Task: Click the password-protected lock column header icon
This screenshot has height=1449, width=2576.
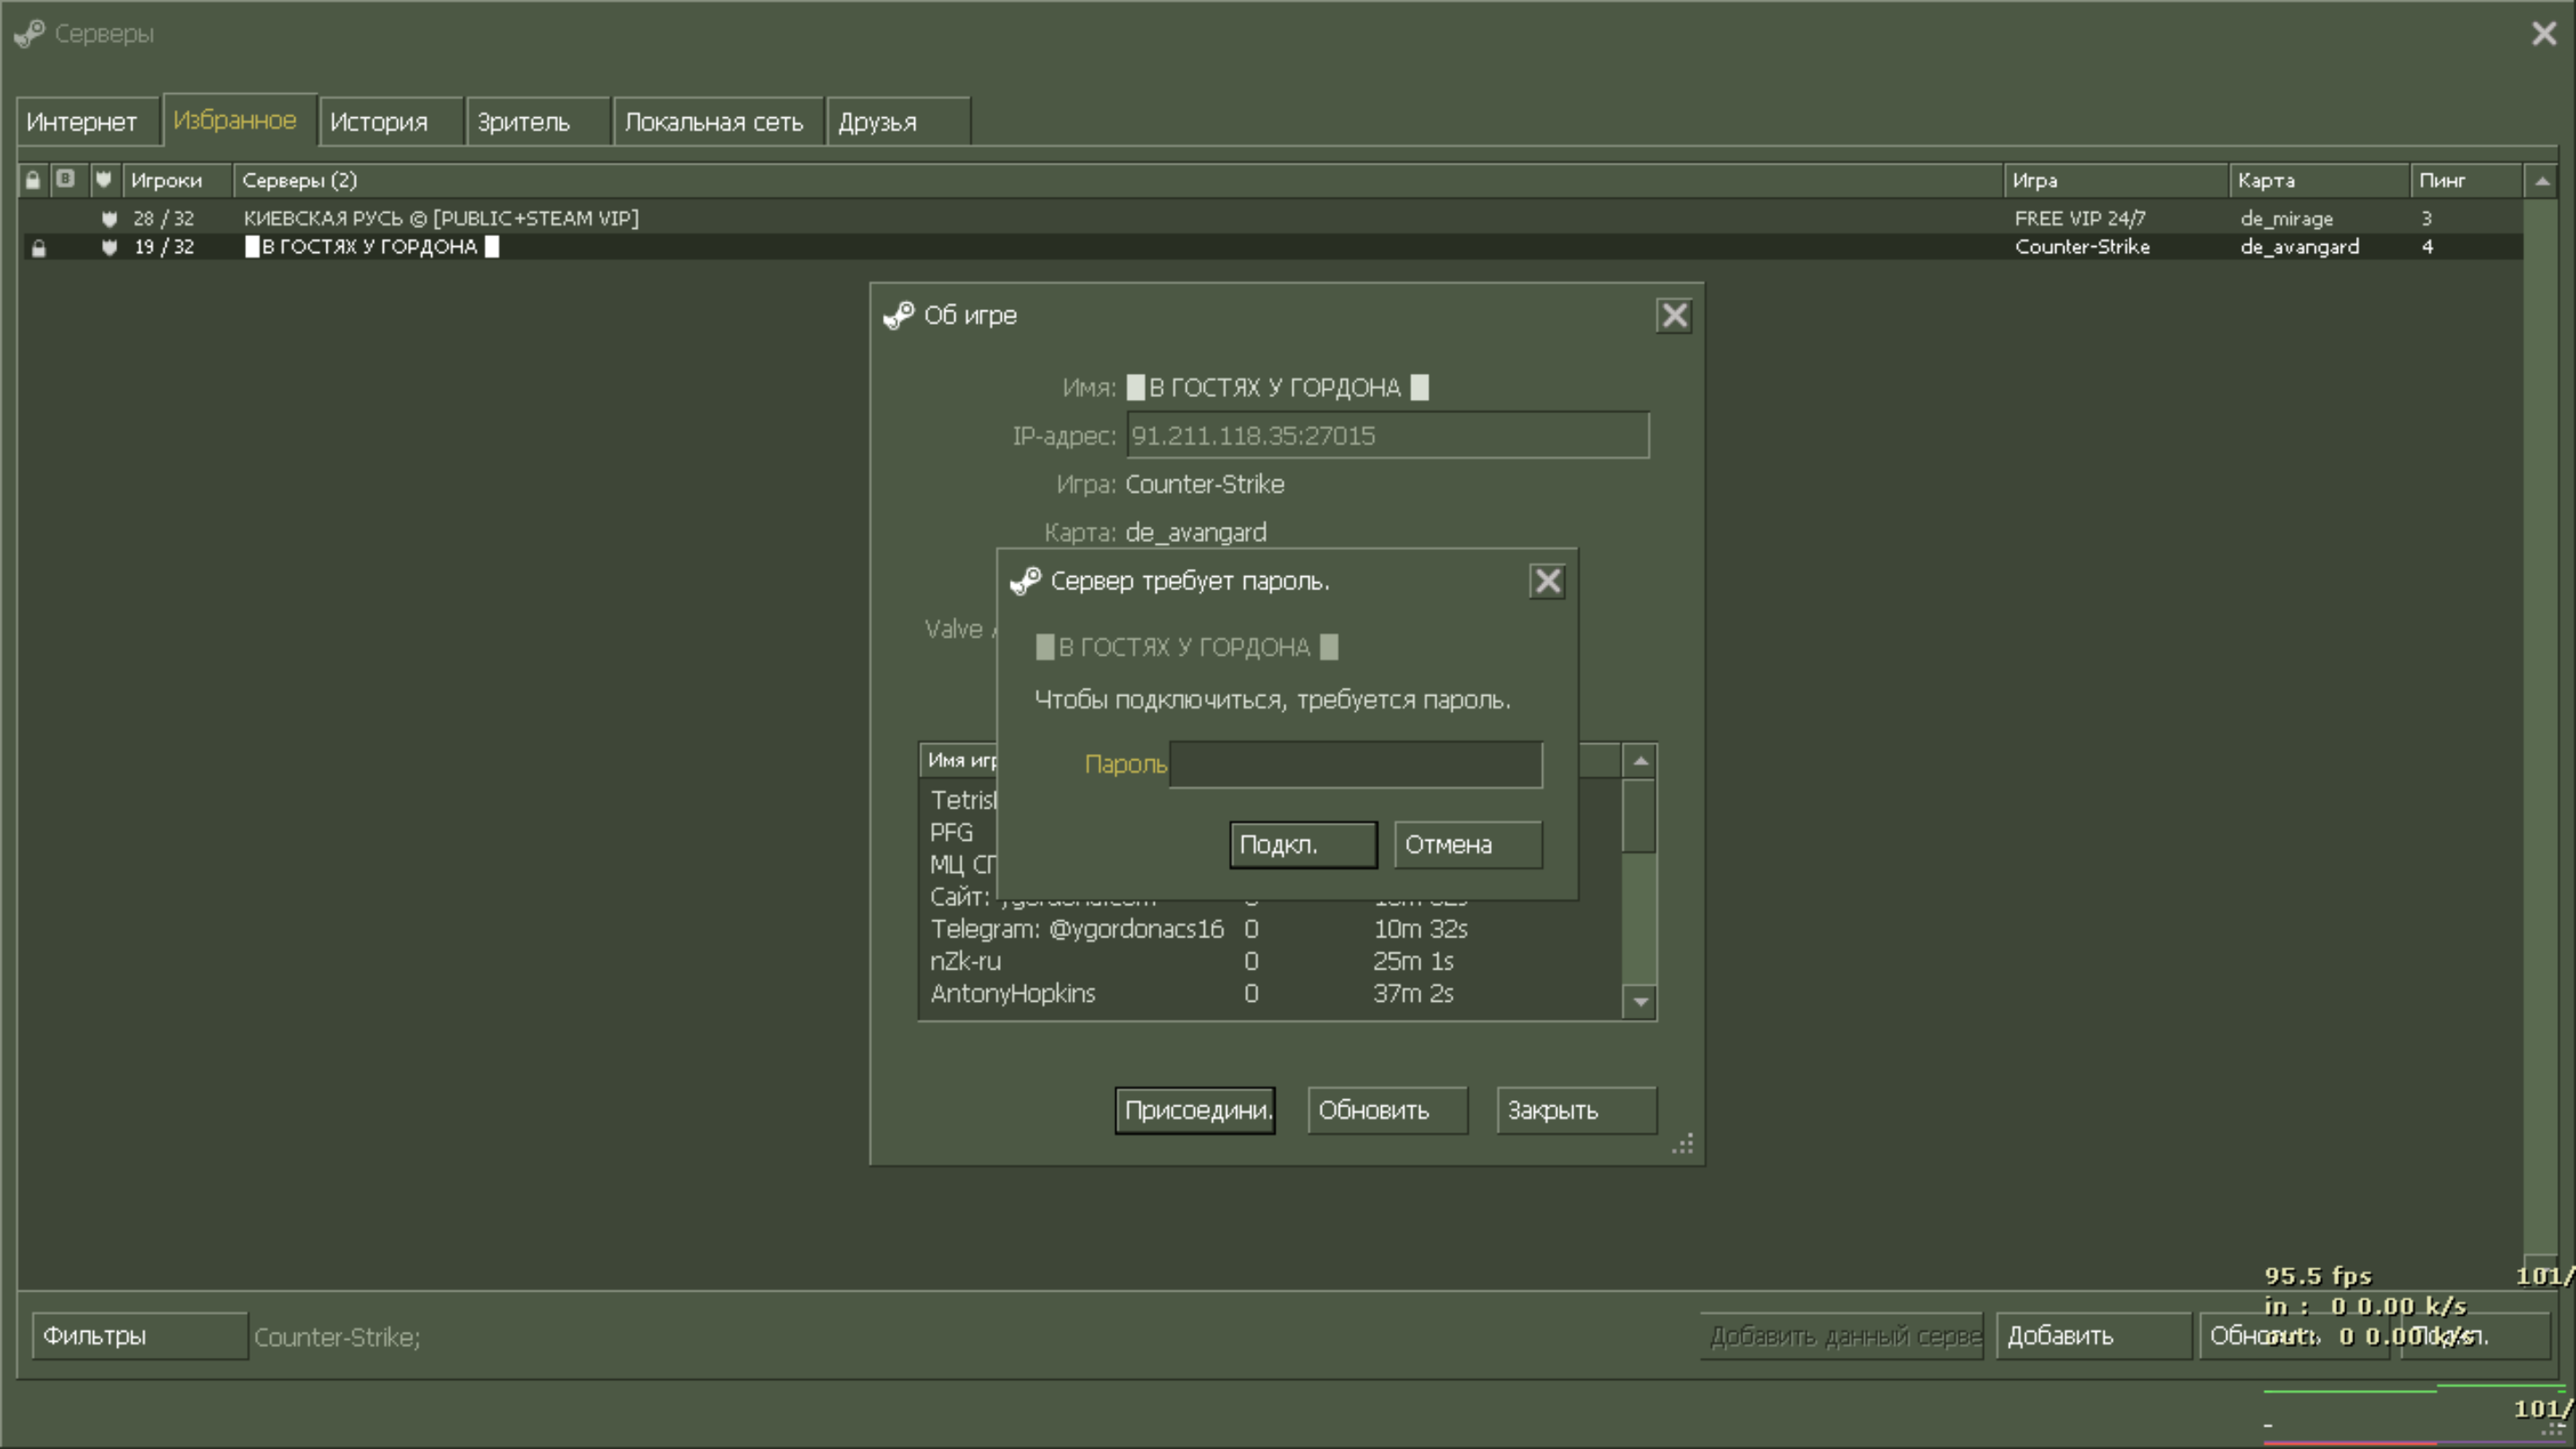Action: coord(33,180)
